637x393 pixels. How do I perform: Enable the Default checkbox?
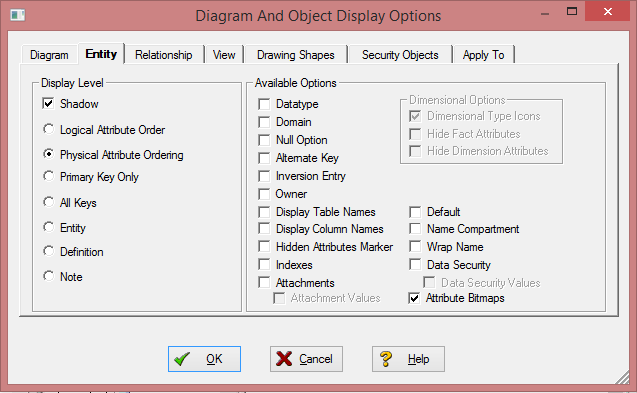pos(415,212)
